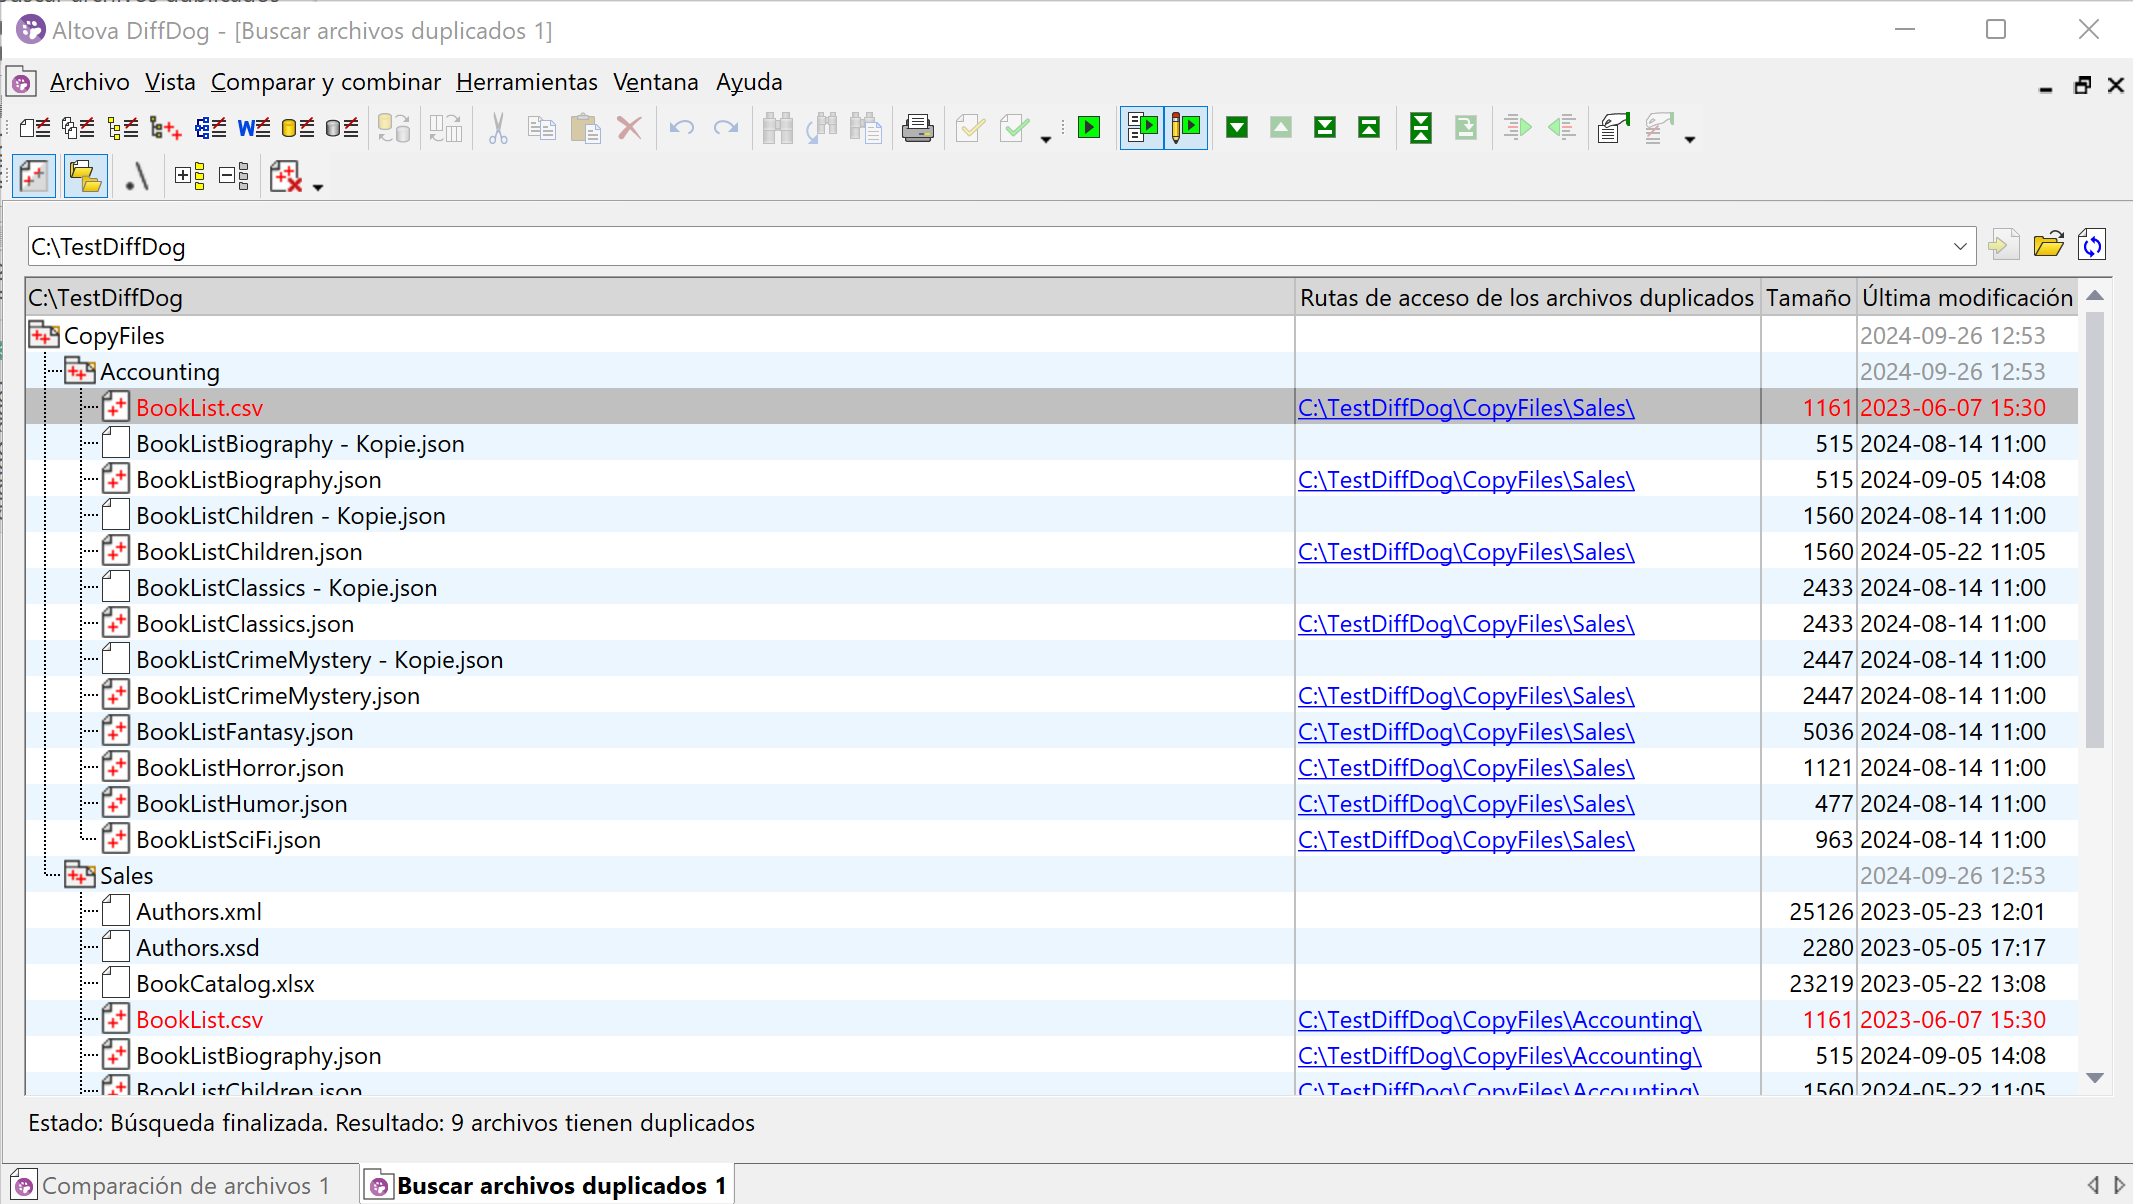Select Buscar archivos duplicados 1 tab
The image size is (2133, 1204).
click(547, 1185)
